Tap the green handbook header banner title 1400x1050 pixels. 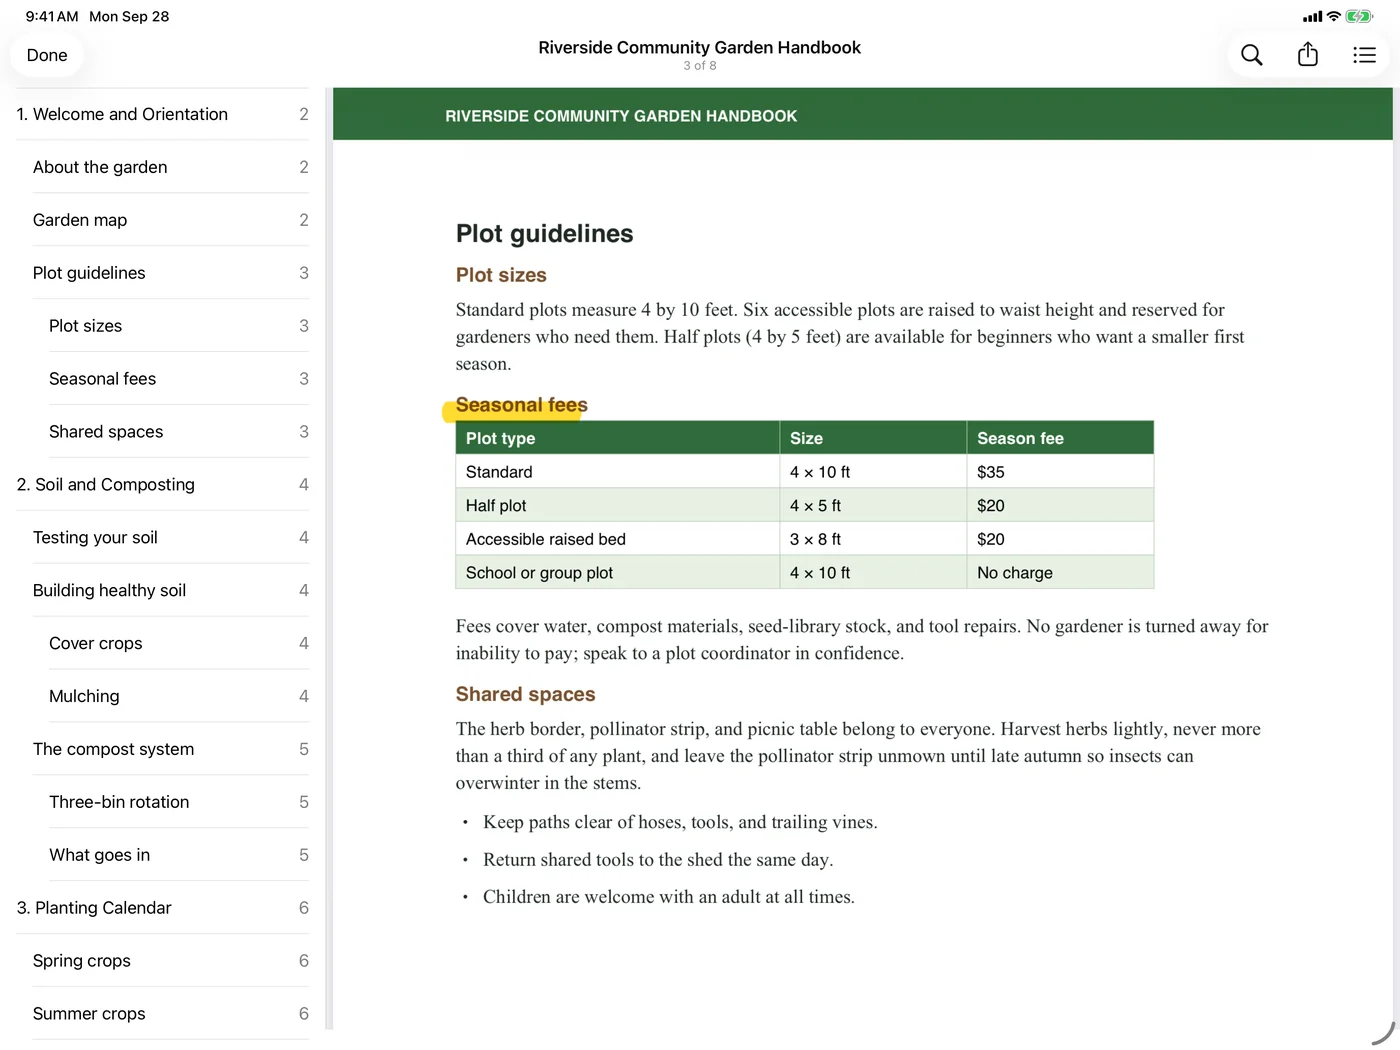(621, 116)
